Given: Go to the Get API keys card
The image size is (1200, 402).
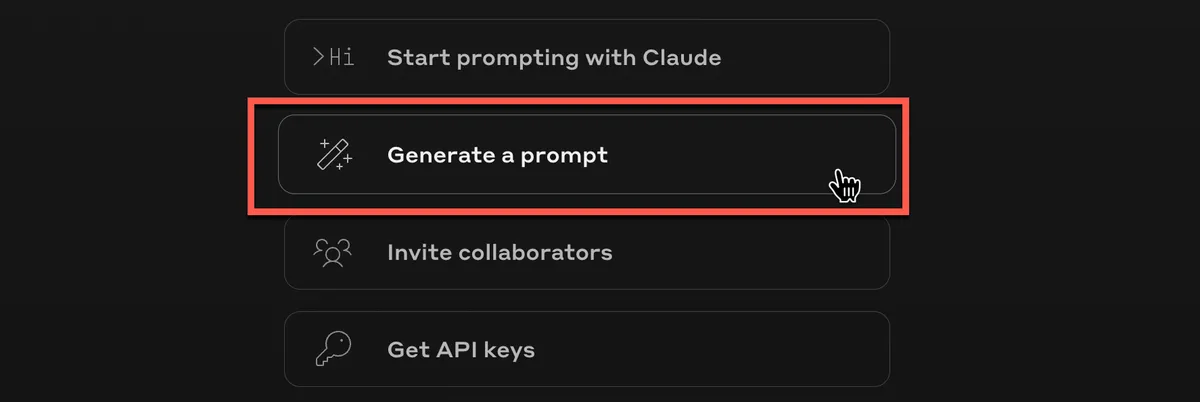Looking at the screenshot, I should tap(586, 350).
